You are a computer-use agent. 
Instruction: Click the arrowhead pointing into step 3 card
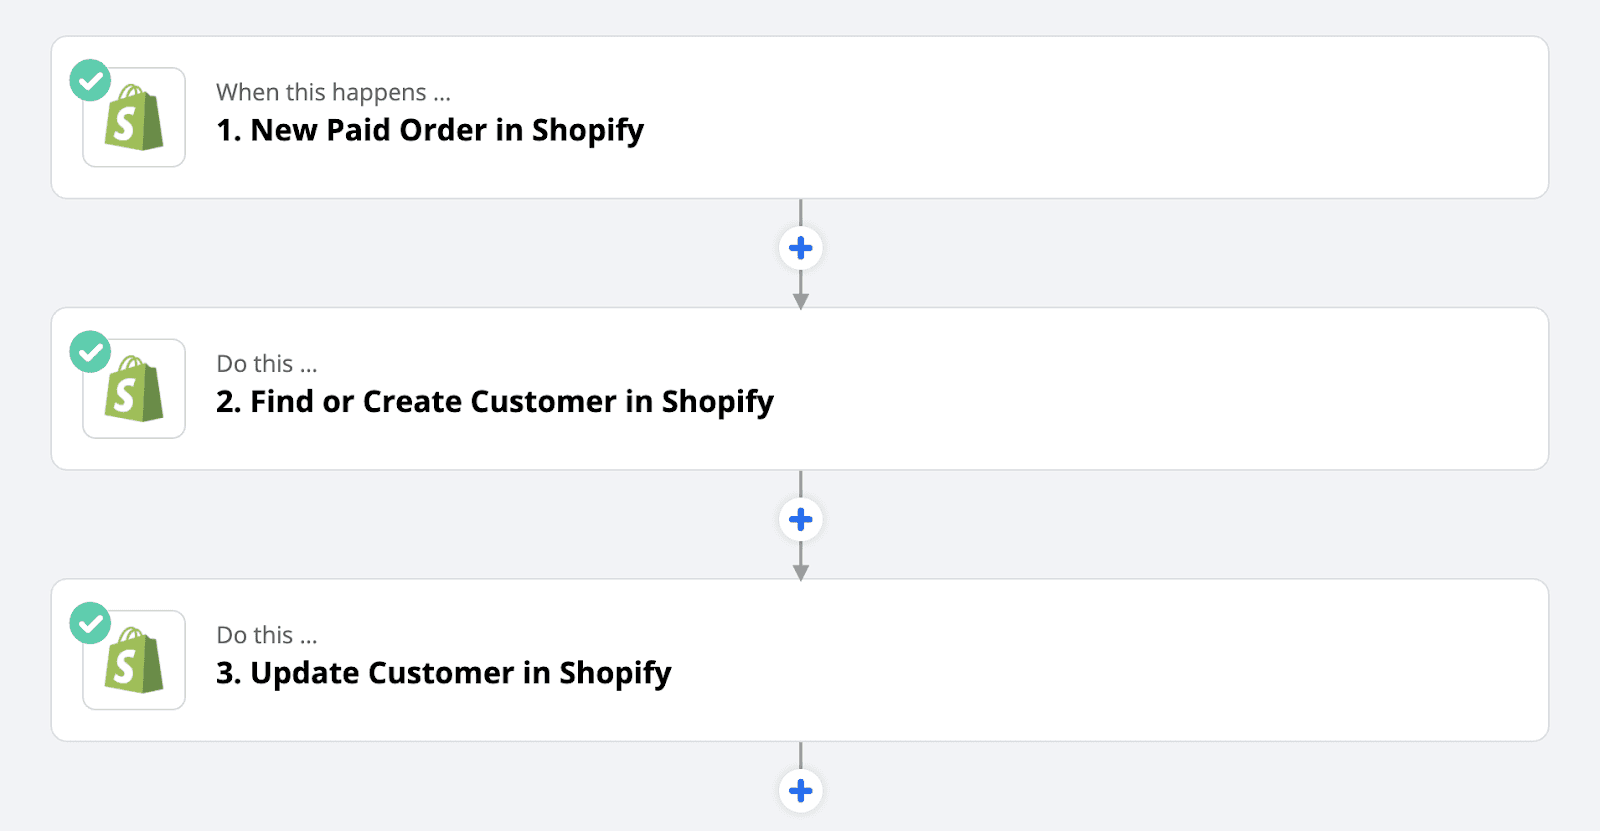point(800,572)
